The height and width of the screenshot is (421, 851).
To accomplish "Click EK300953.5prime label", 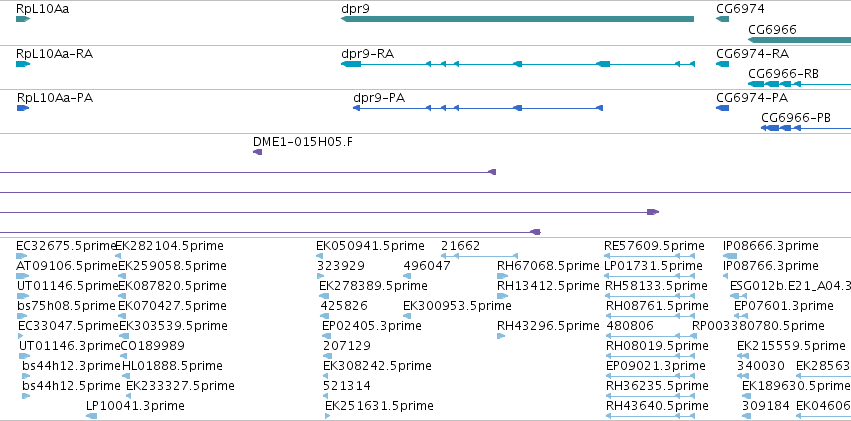I will pyautogui.click(x=457, y=306).
